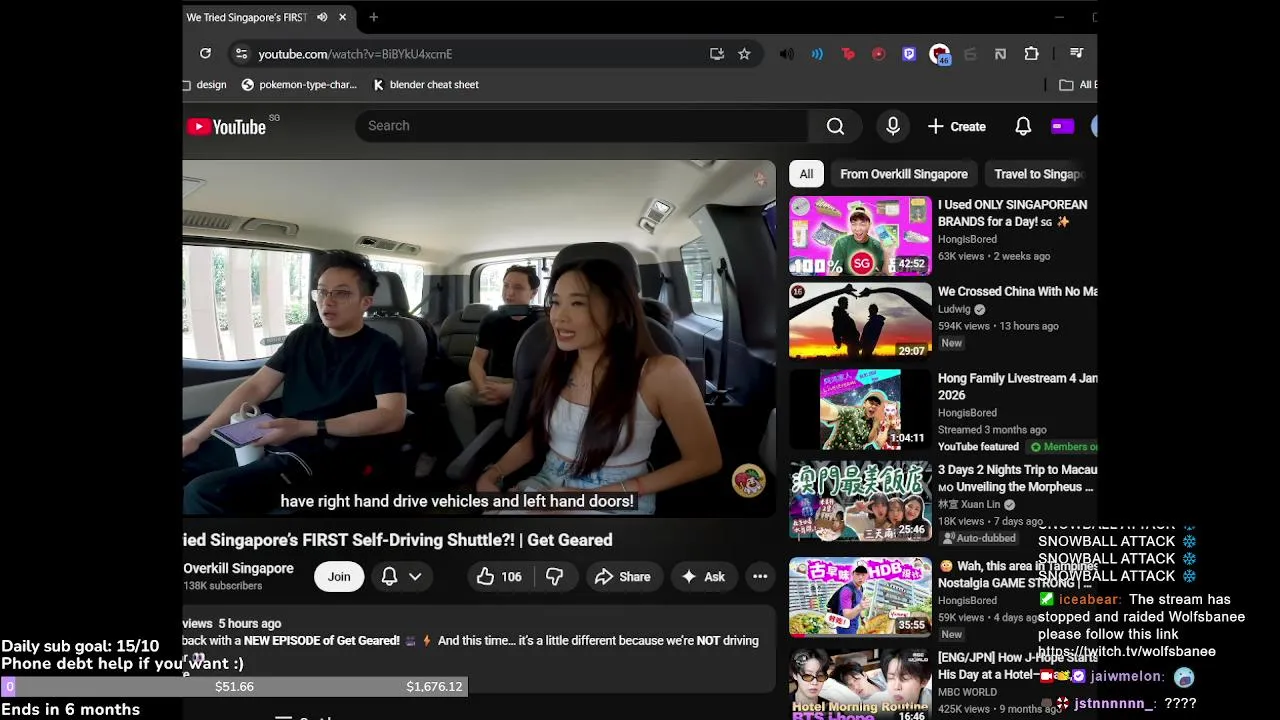Open the Tampines Nostalgia video thumbnail
The image size is (1280, 720).
point(860,596)
